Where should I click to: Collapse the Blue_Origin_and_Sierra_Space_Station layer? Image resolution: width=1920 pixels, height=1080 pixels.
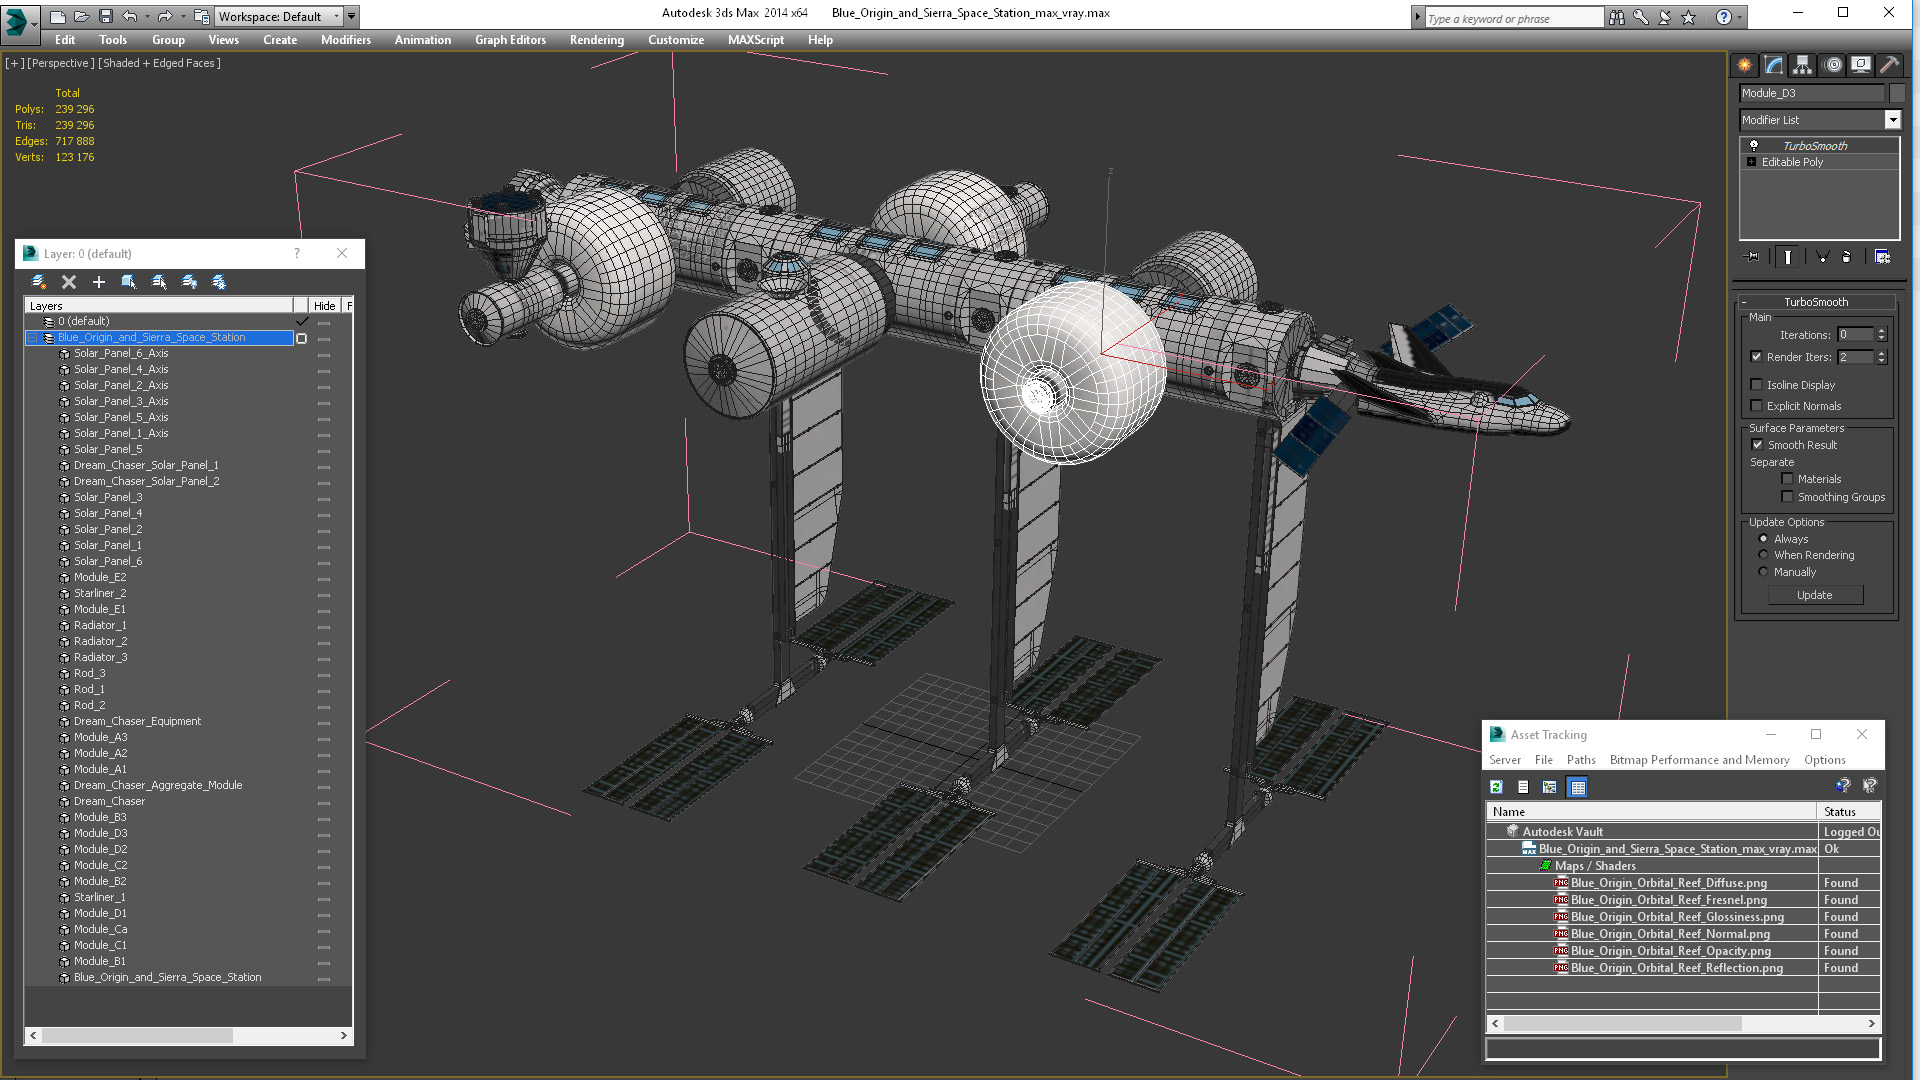33,338
